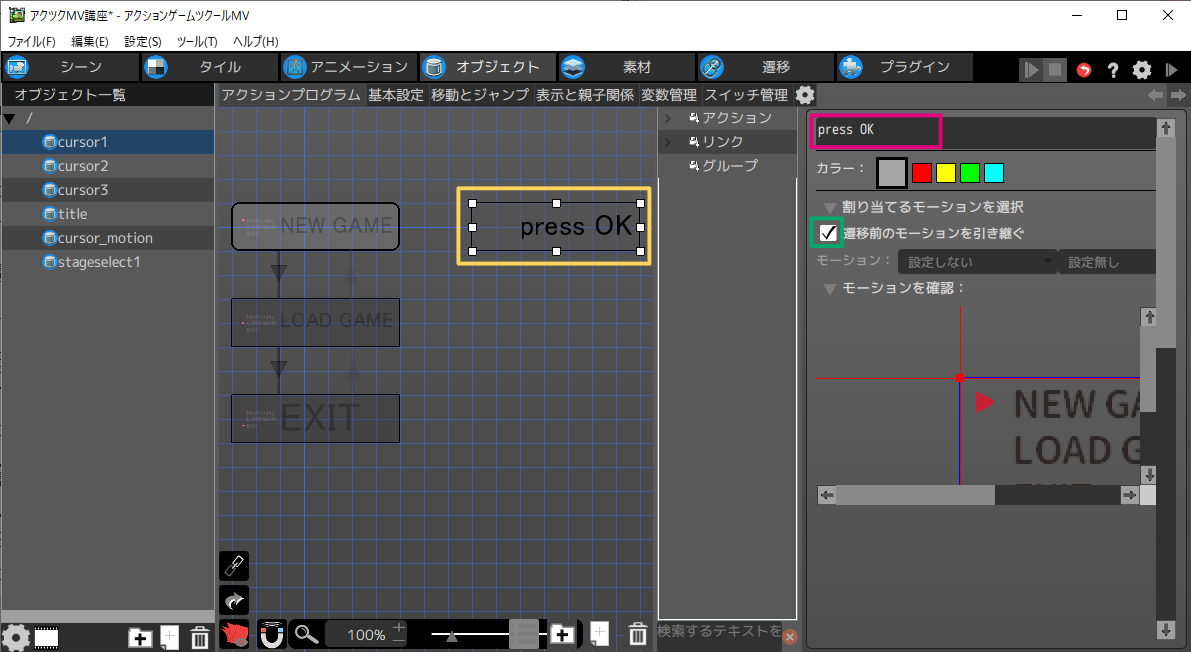Open the 変数管理 tab
Screen dimensions: 1191x652
pyautogui.click(x=668, y=95)
